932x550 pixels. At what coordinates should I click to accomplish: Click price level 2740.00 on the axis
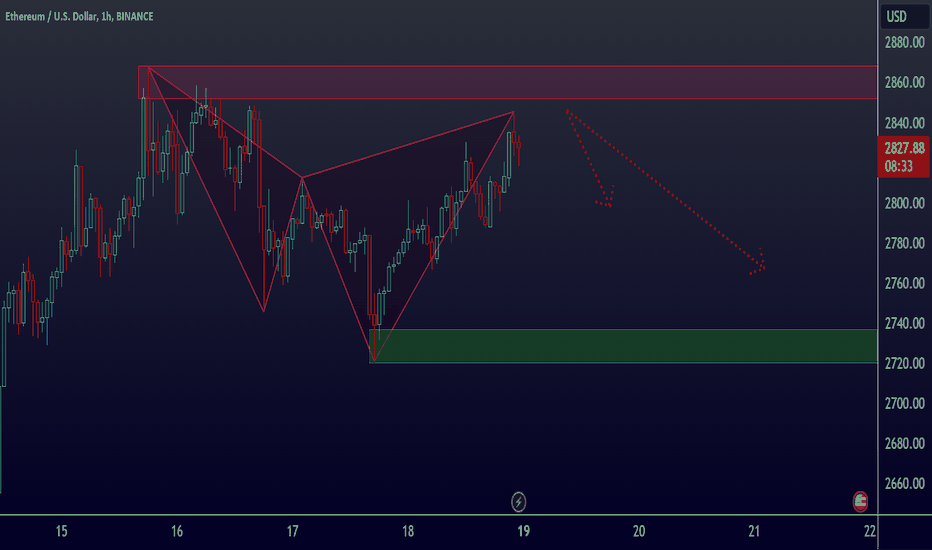pos(904,323)
